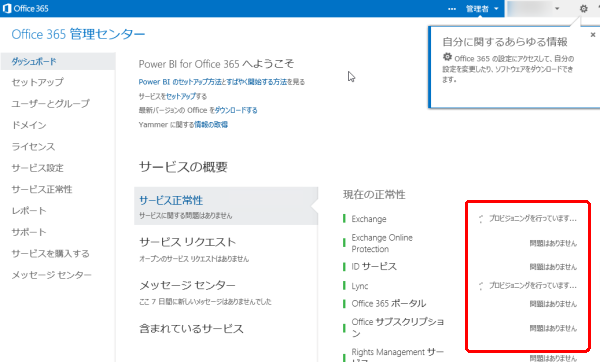Expand the 管理者 dropdown menu

point(482,9)
